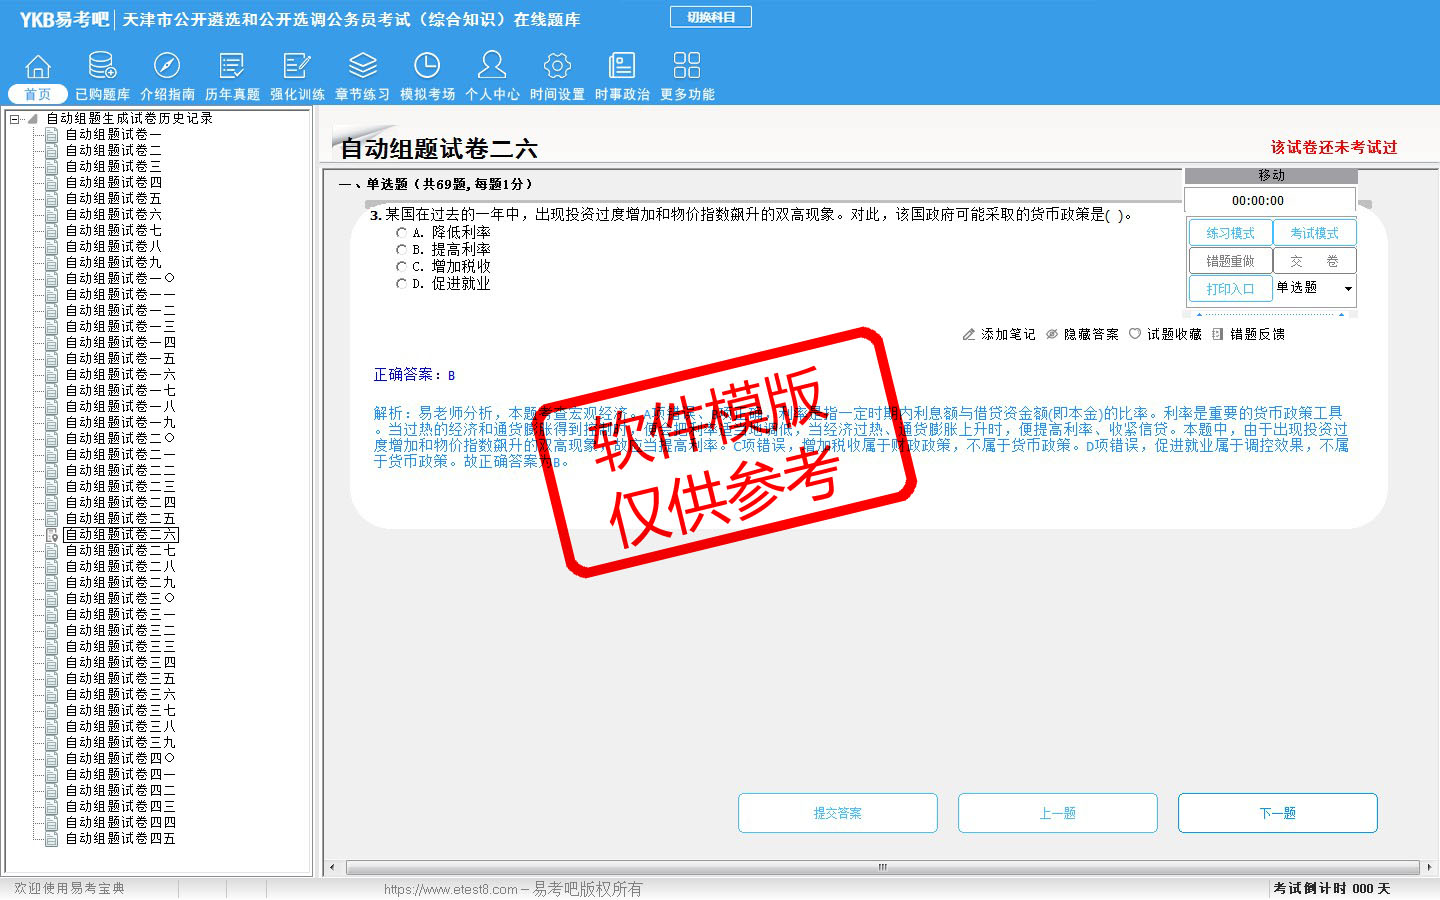The height and width of the screenshot is (900, 1440).
Task: Choose radio option D 促进就业
Action: (402, 284)
